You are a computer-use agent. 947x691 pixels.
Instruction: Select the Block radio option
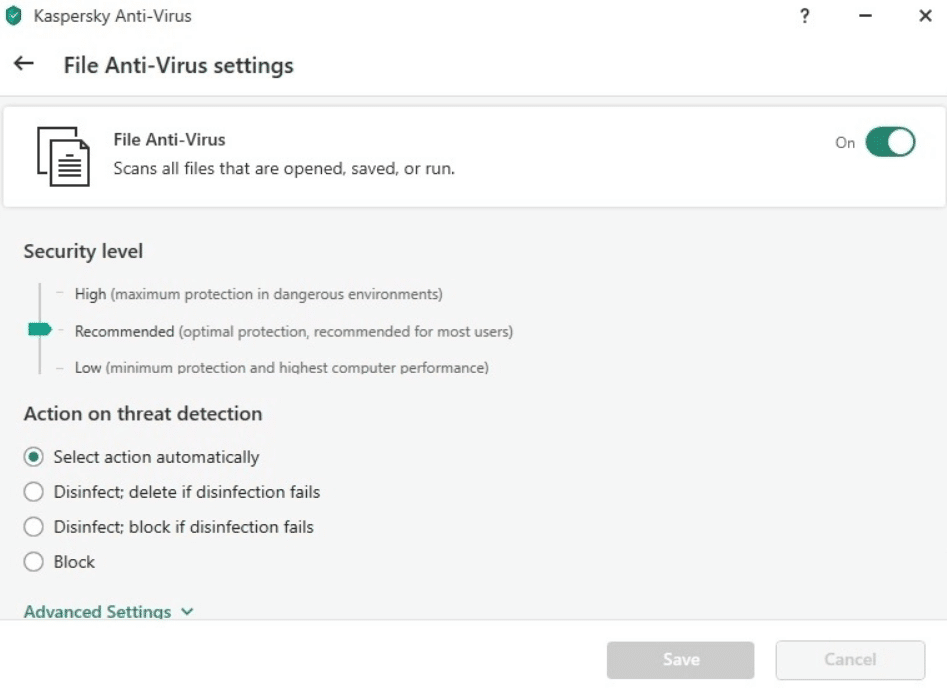[34, 562]
